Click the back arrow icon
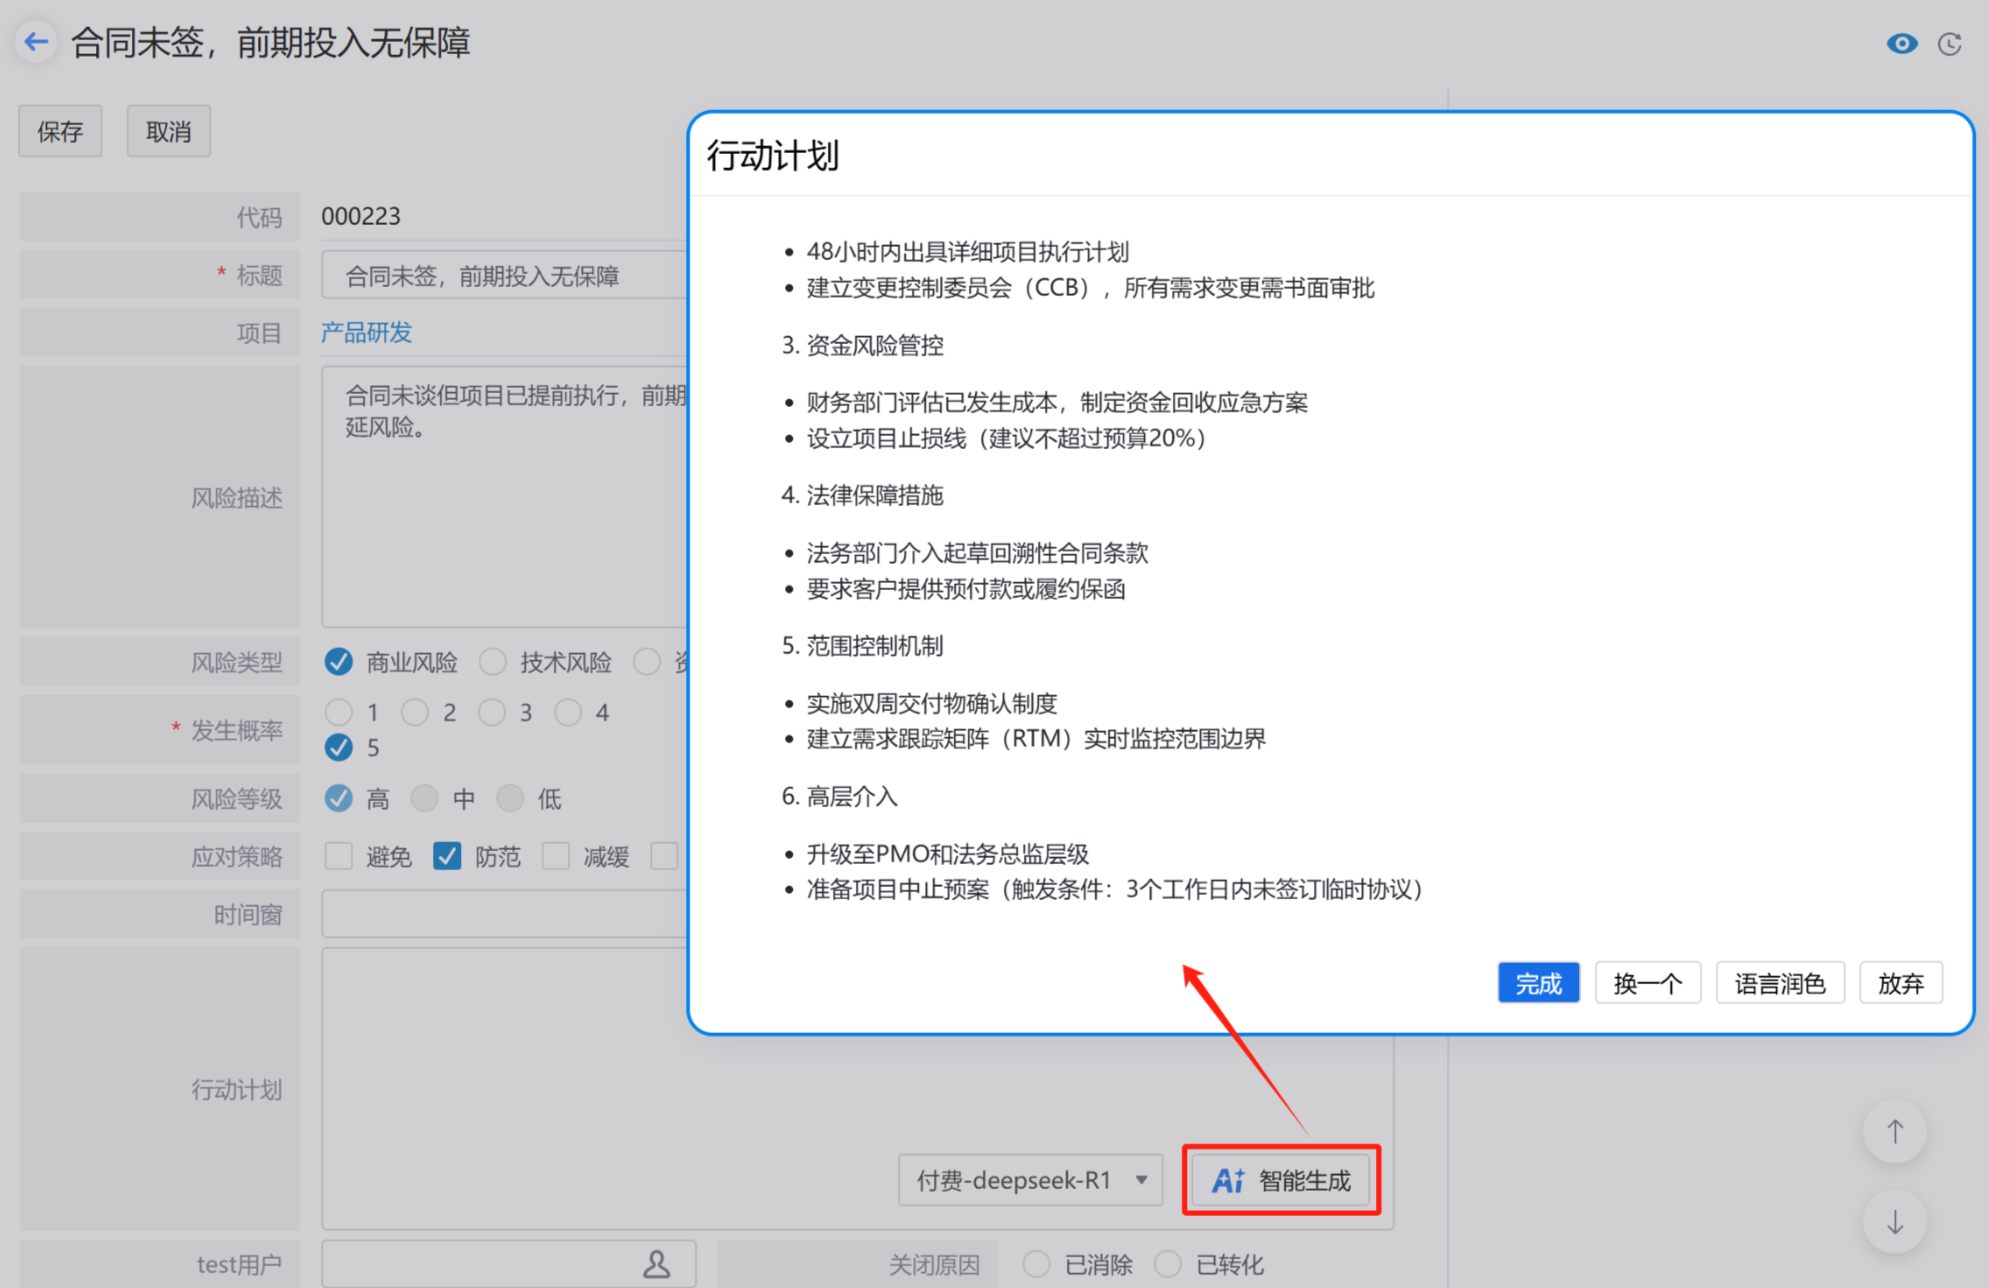Viewport: 1989px width, 1288px height. [36, 42]
